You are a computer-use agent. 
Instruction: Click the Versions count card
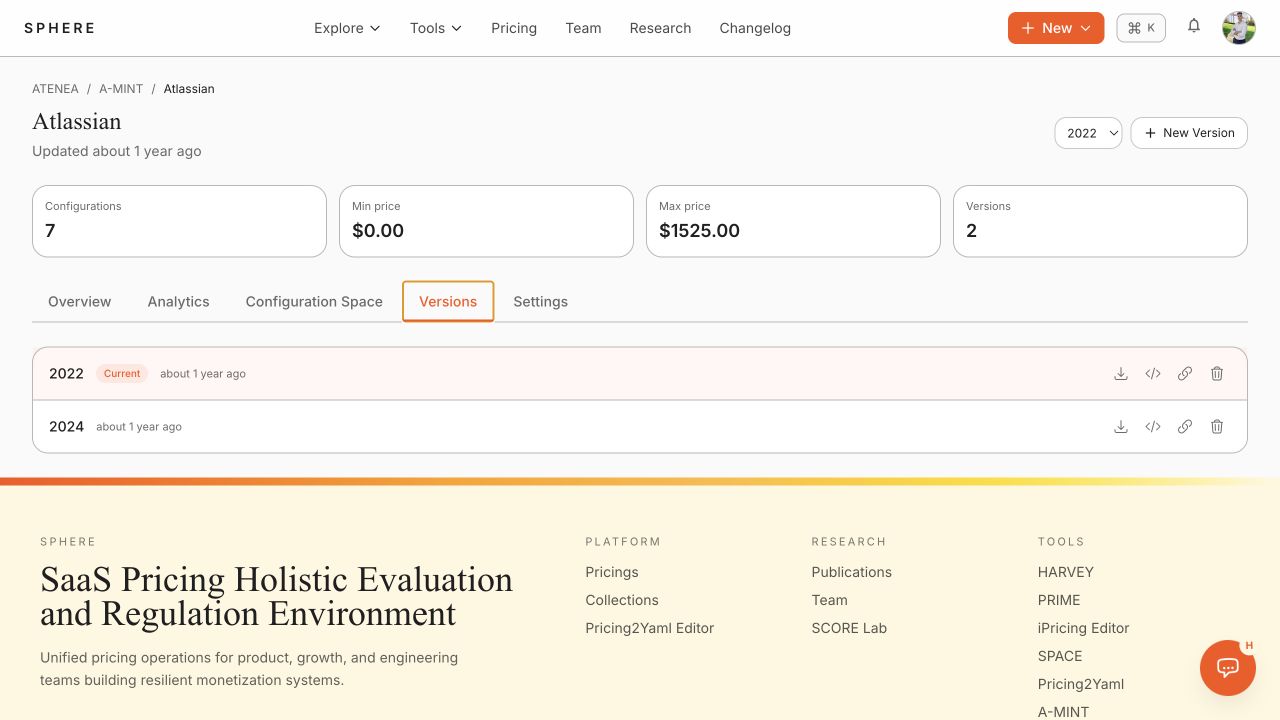click(x=1100, y=221)
